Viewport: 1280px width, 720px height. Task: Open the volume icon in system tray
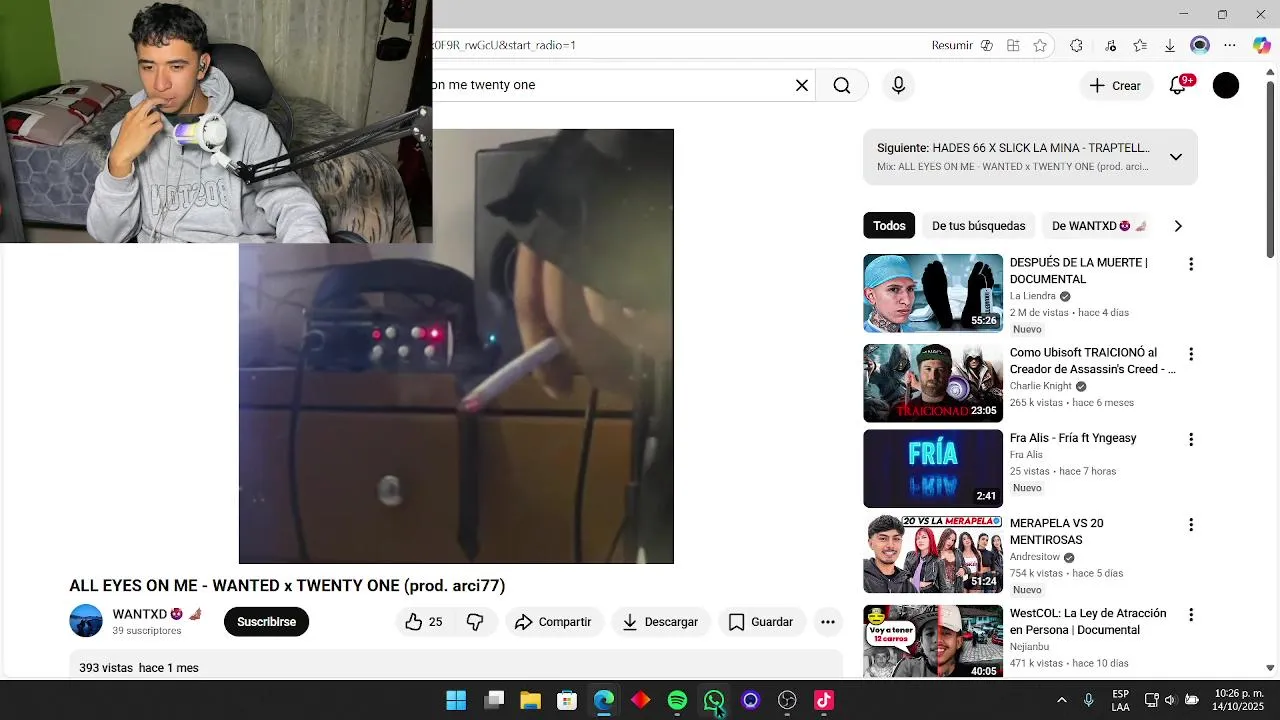pos(1170,700)
